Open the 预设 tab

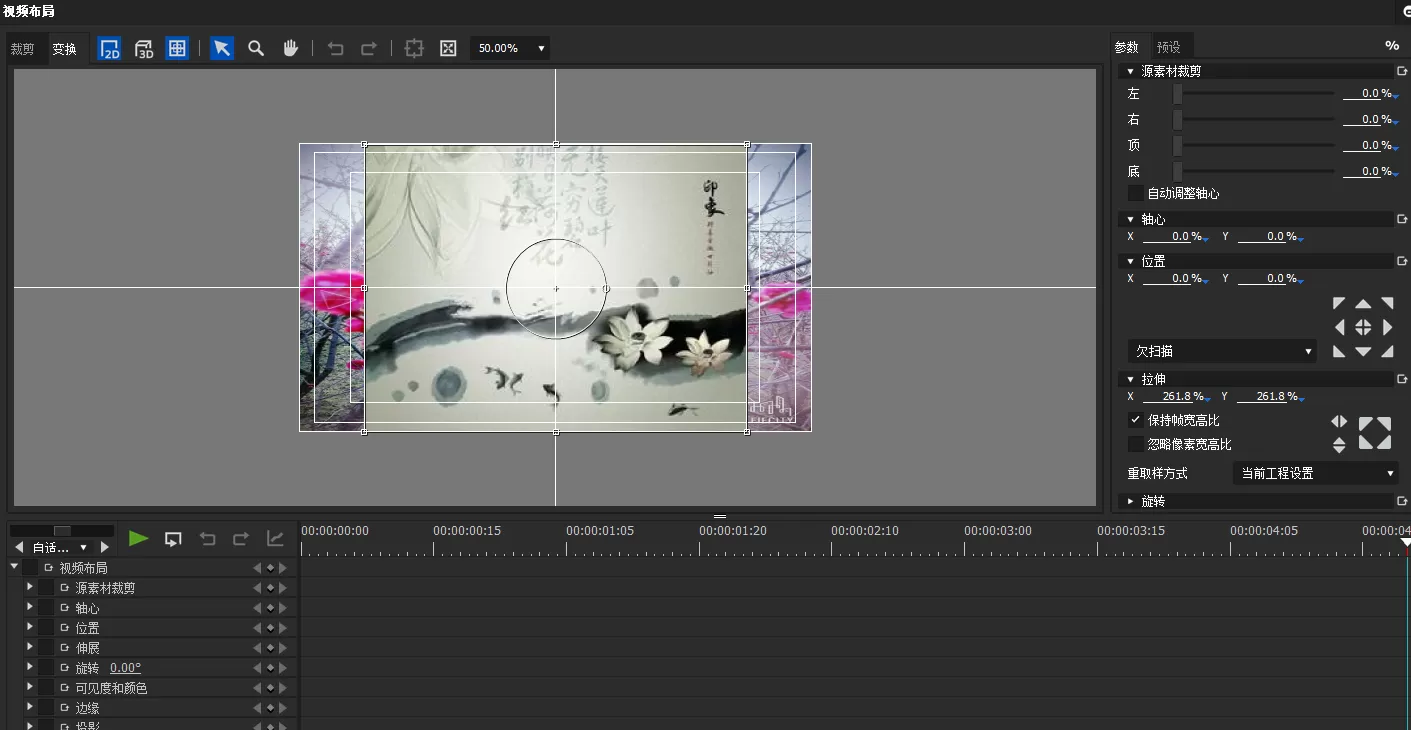1169,47
